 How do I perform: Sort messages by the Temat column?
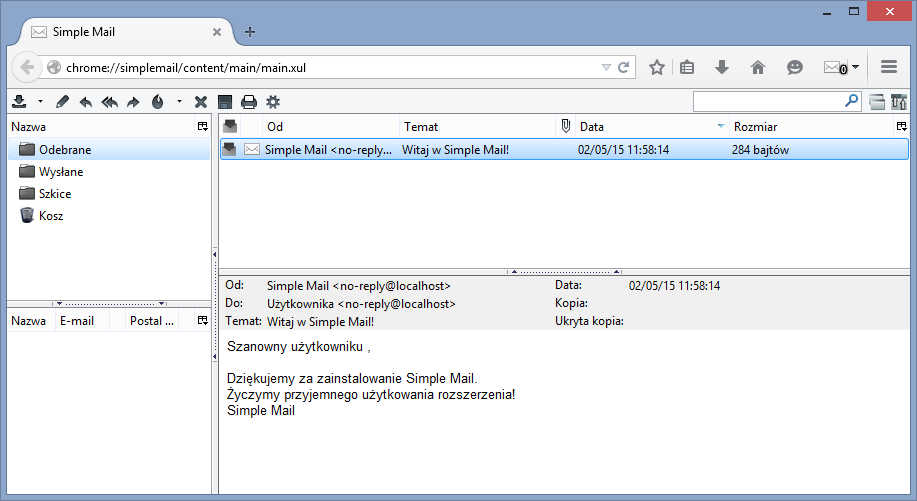[x=477, y=127]
